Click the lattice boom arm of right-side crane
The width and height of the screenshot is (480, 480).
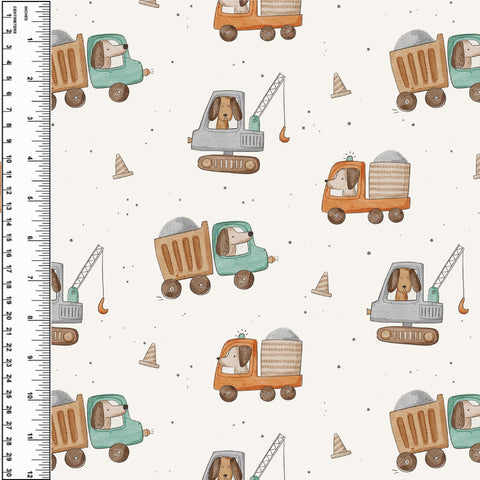click(x=448, y=267)
